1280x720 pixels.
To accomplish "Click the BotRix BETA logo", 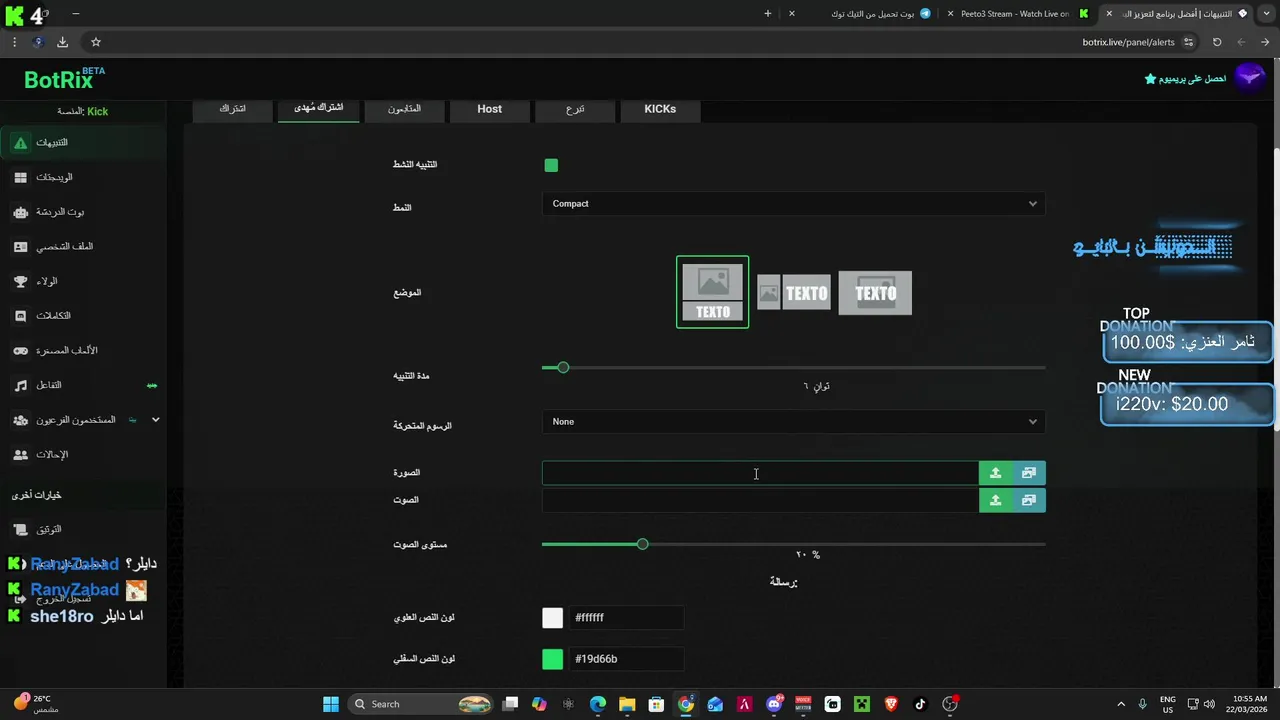I will [x=64, y=79].
